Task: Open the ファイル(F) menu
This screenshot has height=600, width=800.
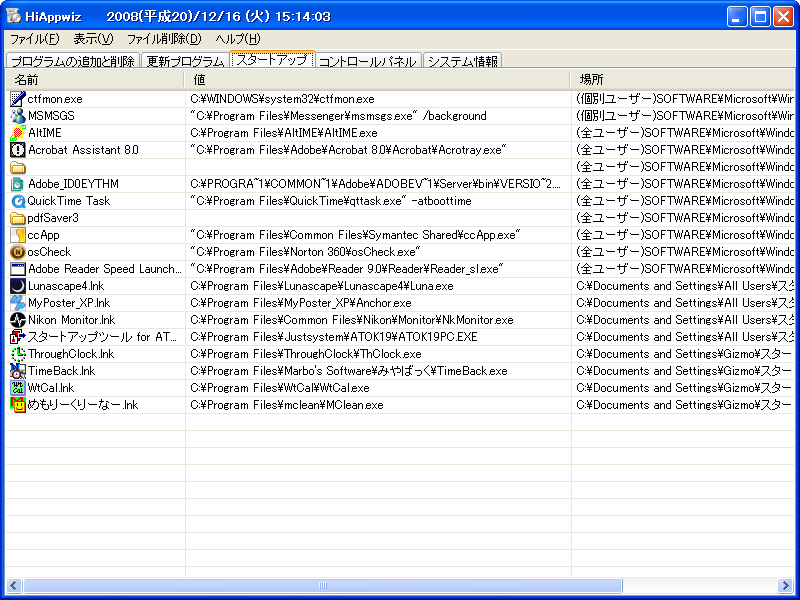Action: (34, 39)
